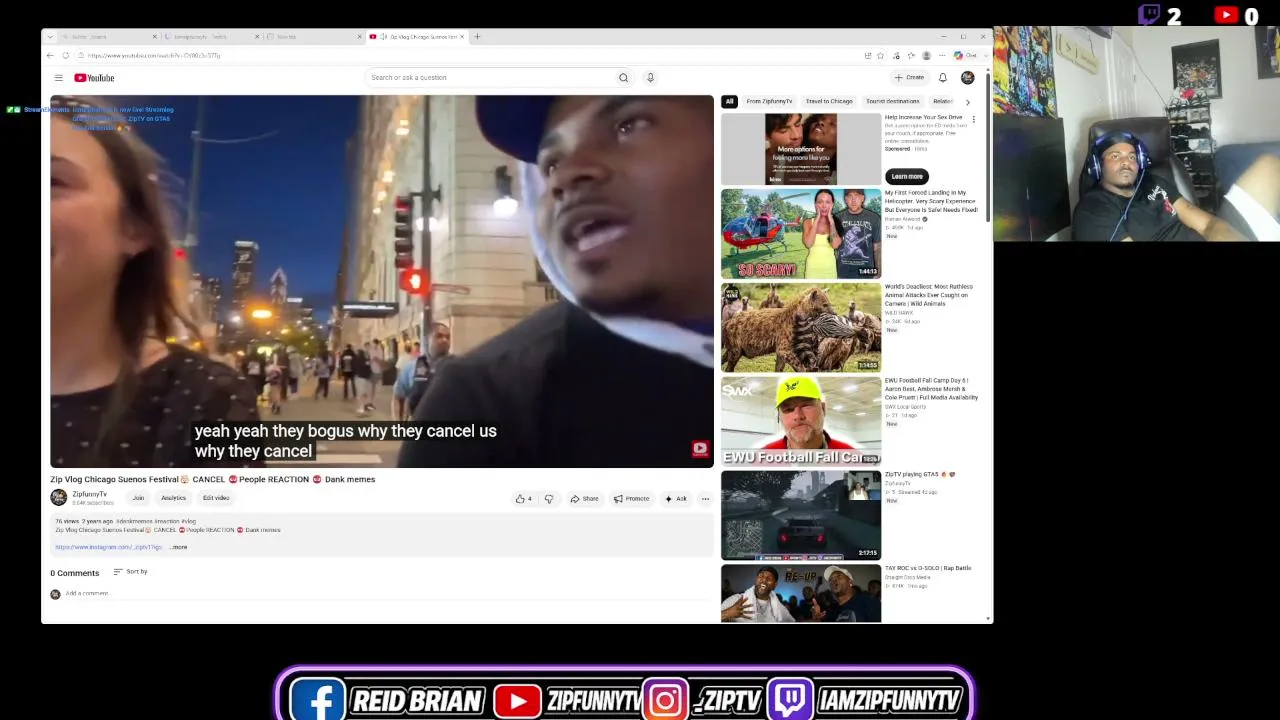Open the EWU Football Fall Camp thumbnail

point(801,422)
